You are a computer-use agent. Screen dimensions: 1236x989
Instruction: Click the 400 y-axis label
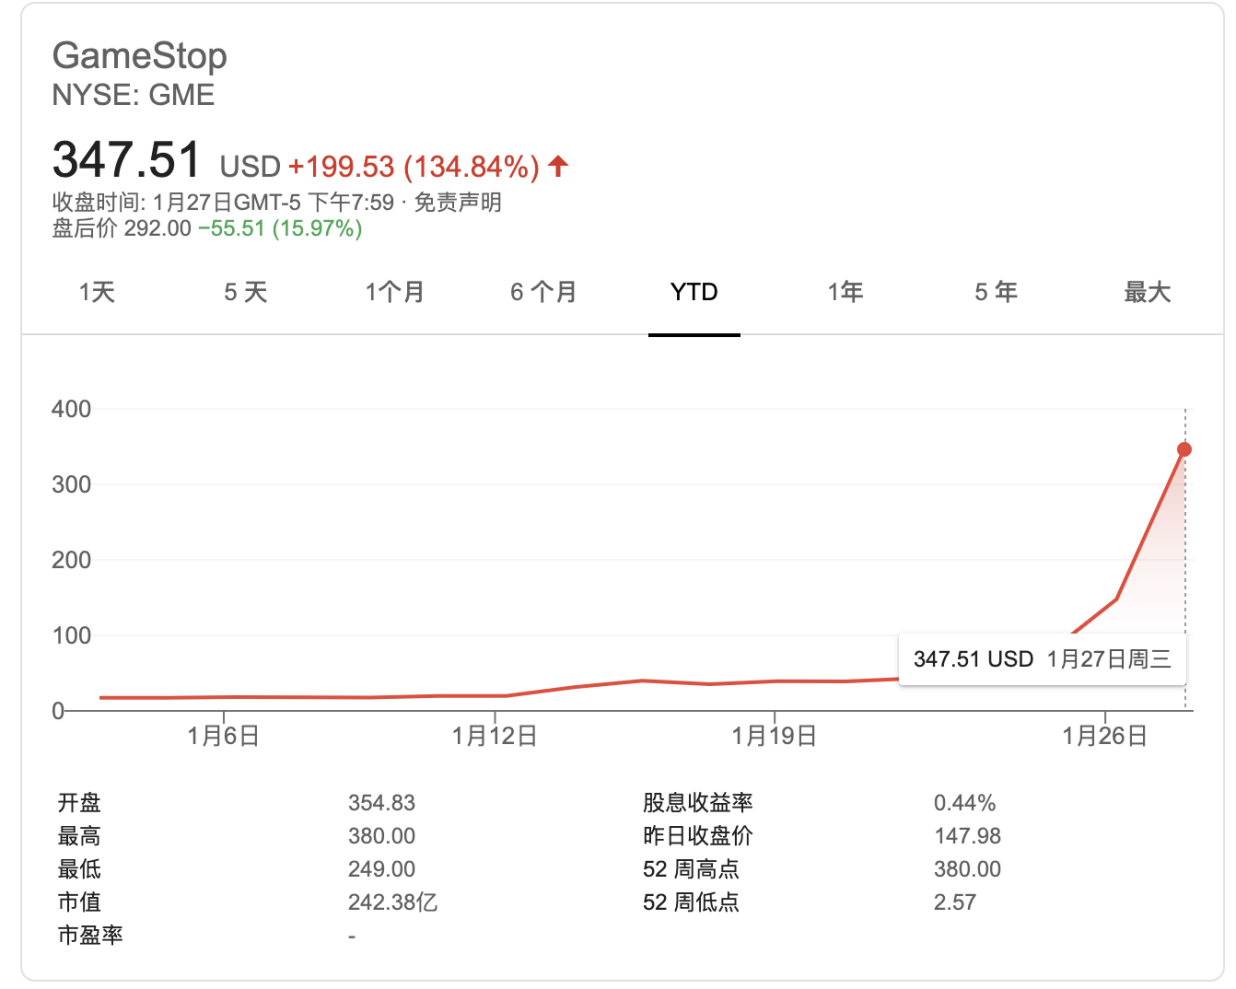pos(71,409)
